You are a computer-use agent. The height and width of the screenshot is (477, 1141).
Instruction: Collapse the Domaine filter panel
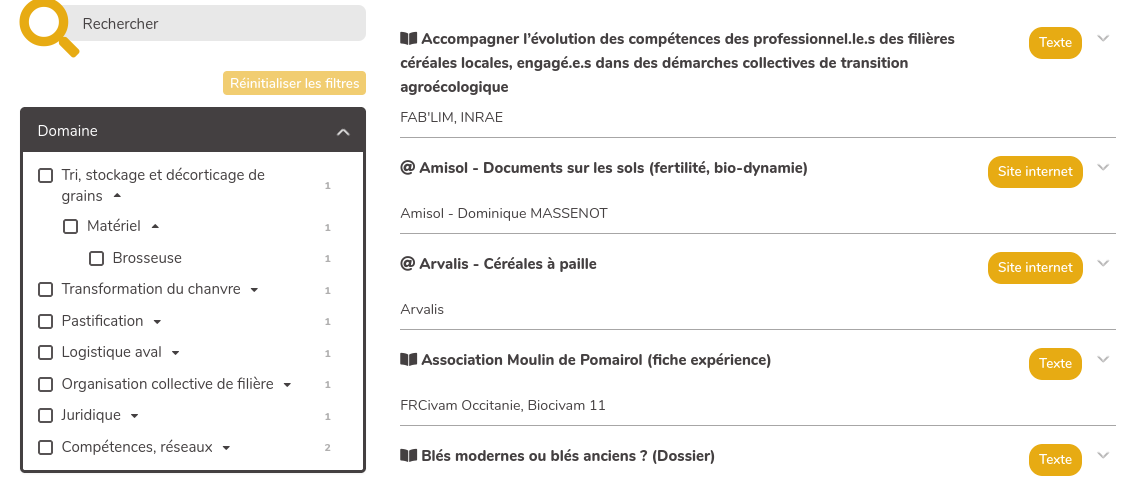point(343,132)
